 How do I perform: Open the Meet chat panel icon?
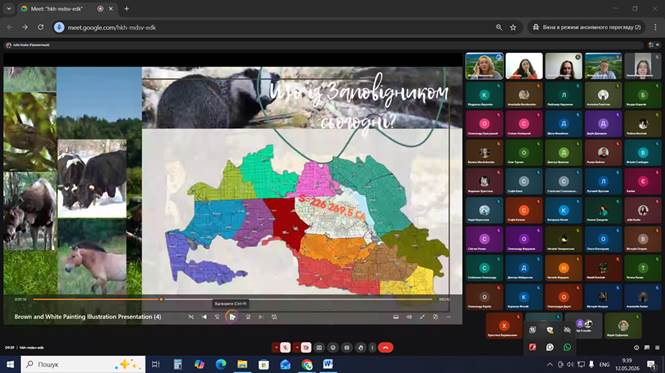[647, 348]
